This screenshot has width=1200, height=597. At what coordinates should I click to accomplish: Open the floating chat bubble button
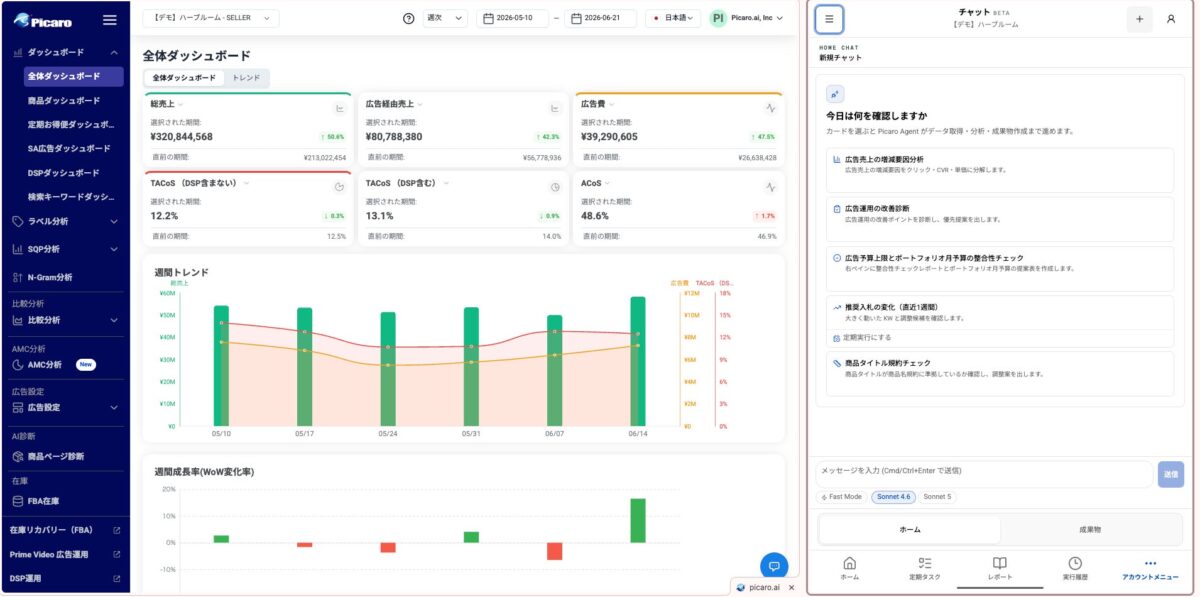[774, 566]
